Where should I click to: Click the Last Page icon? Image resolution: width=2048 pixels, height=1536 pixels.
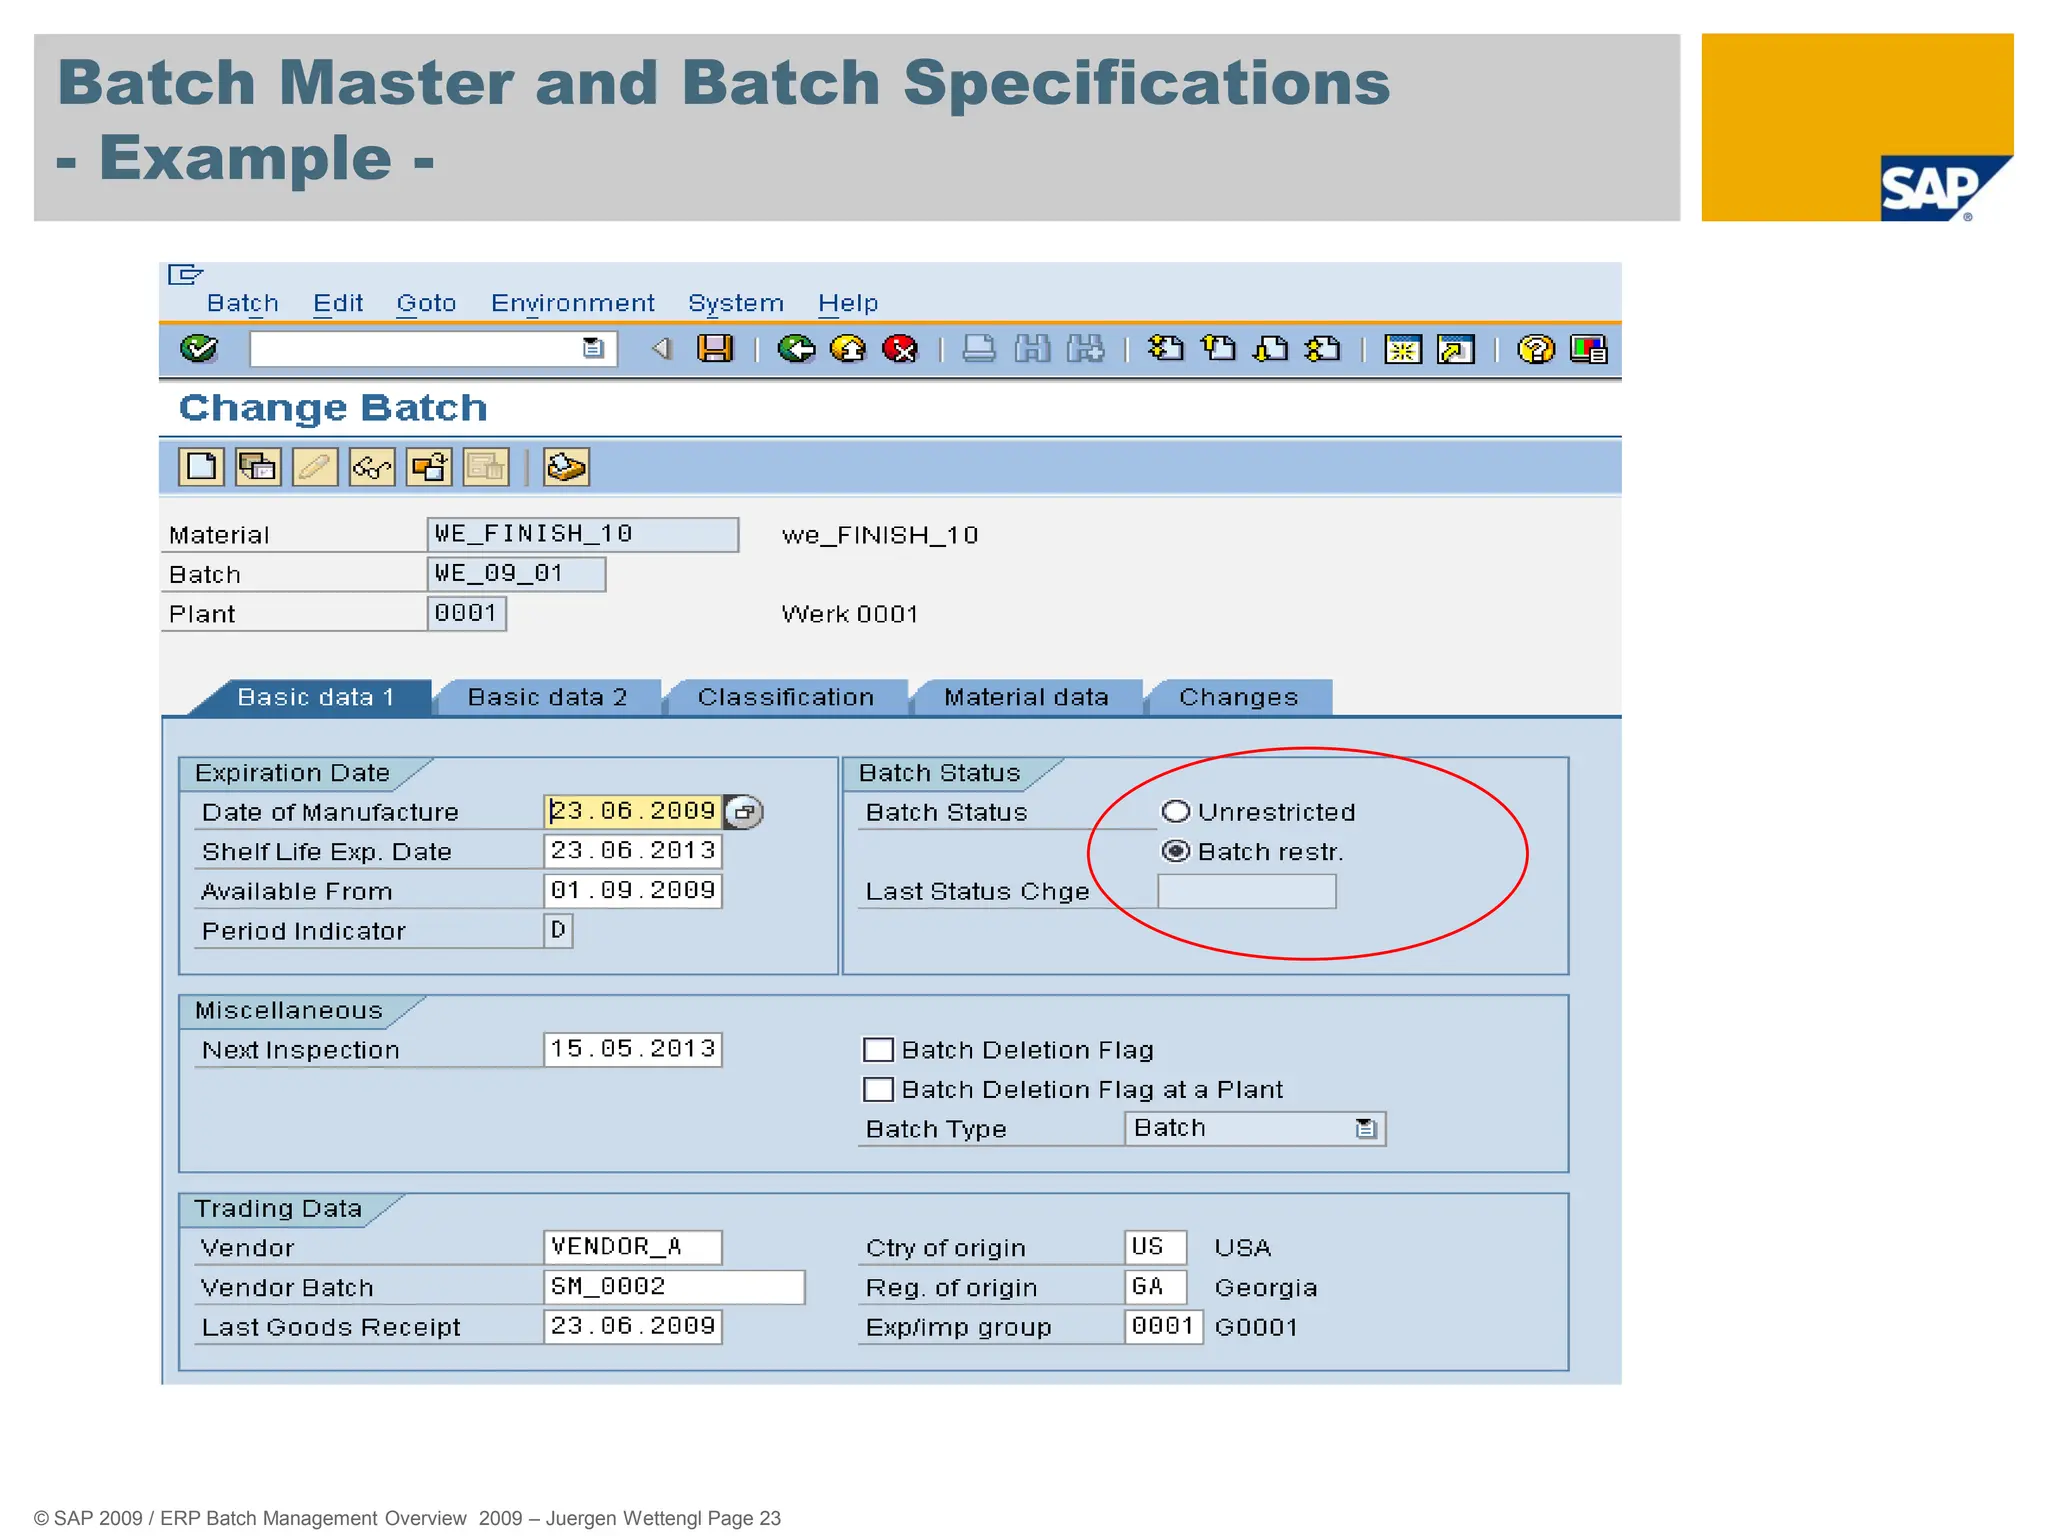(1323, 349)
